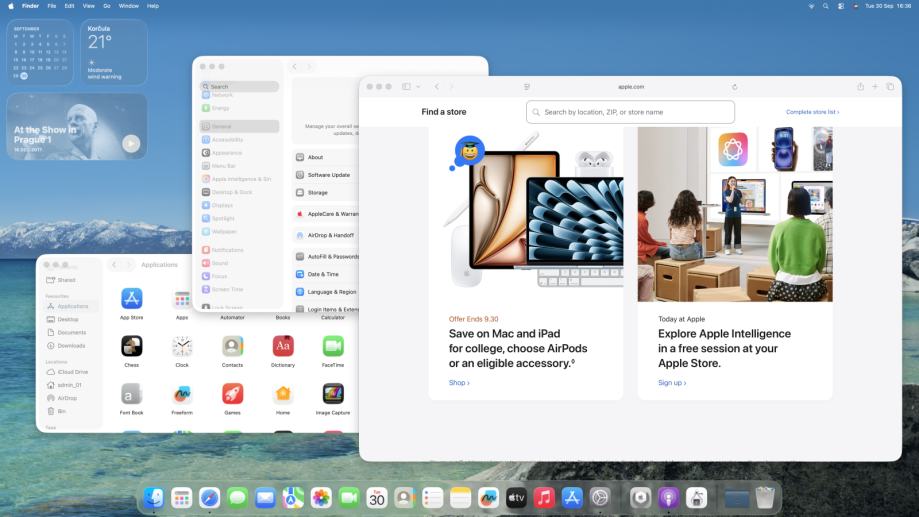The image size is (919, 517).
Task: Open Freeform app in Finder Applications window
Action: tap(182, 394)
